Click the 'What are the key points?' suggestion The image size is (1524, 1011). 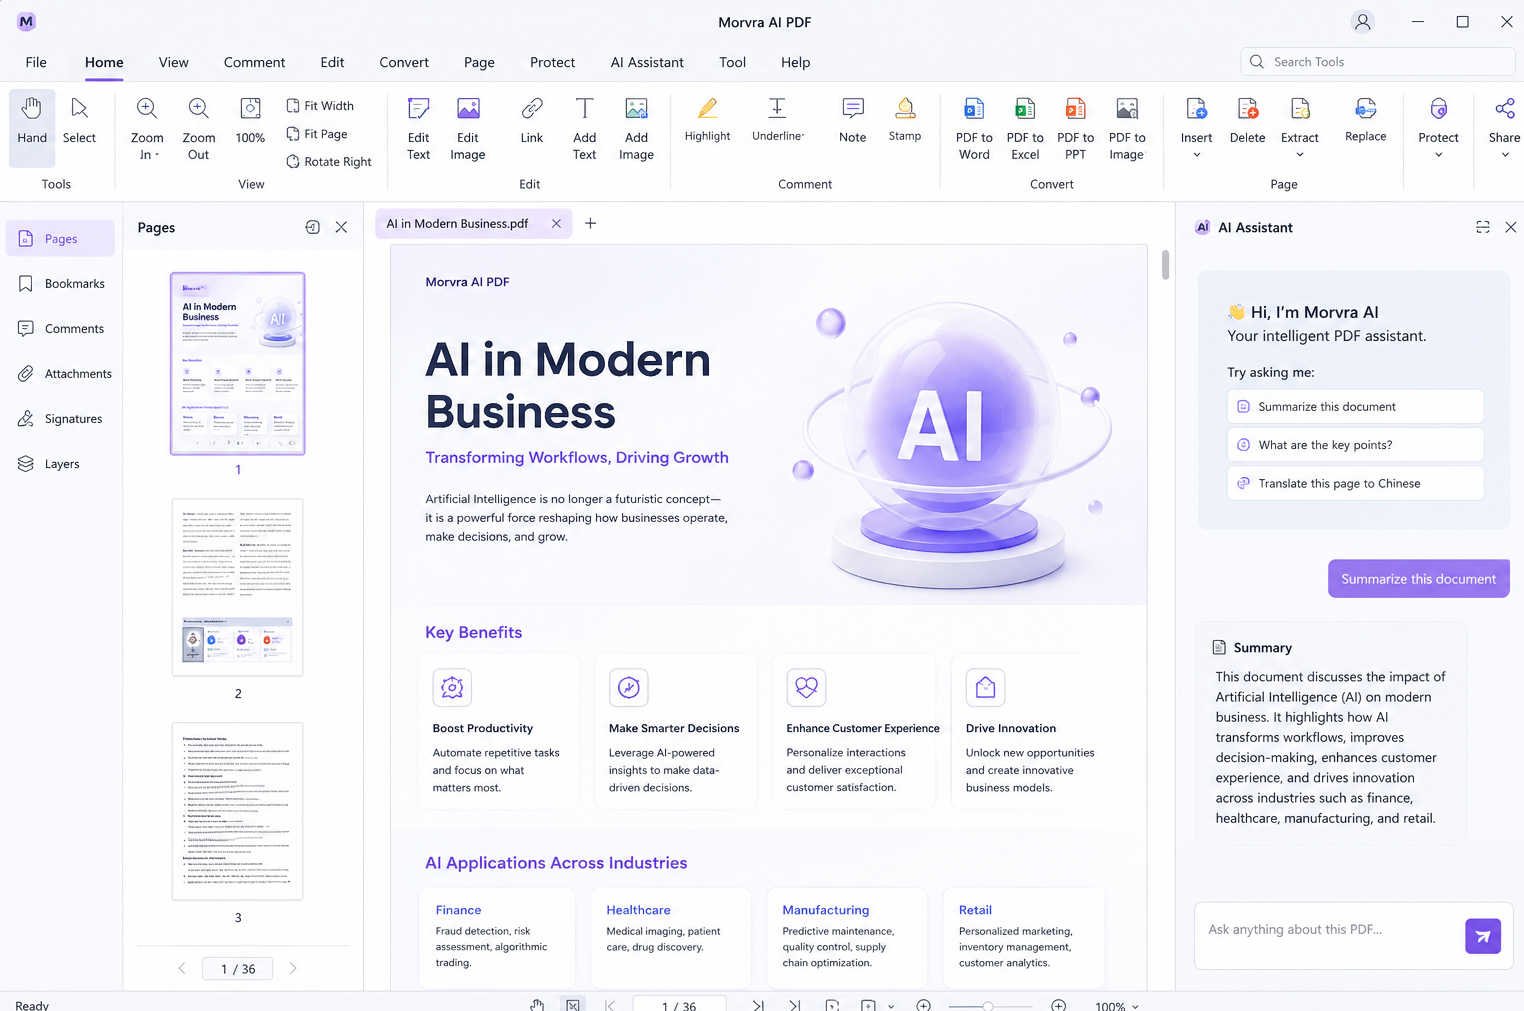click(1355, 444)
